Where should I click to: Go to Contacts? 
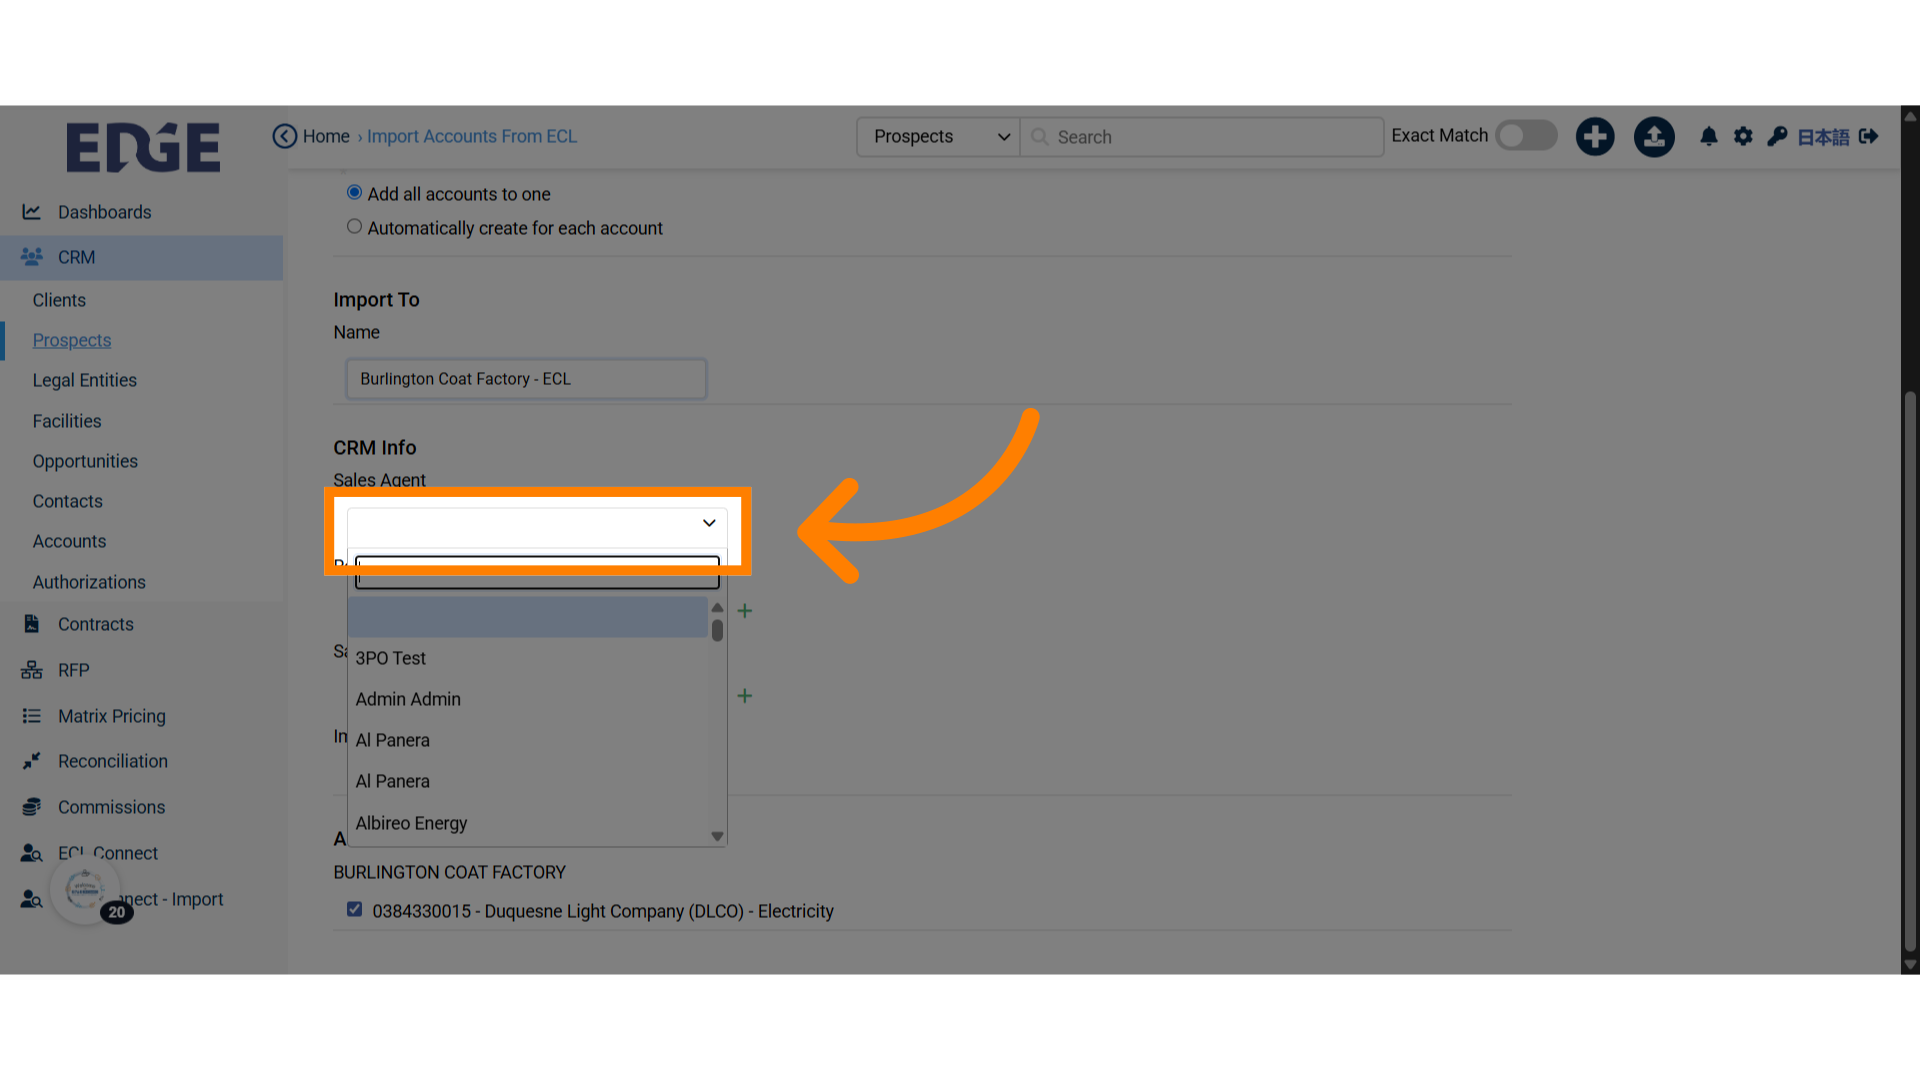pyautogui.click(x=67, y=501)
